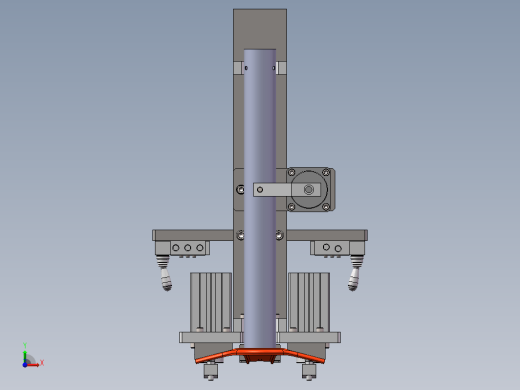The height and width of the screenshot is (390, 520).
Task: Click the lever arm's hub on the motor shaft
Action: click(x=309, y=190)
